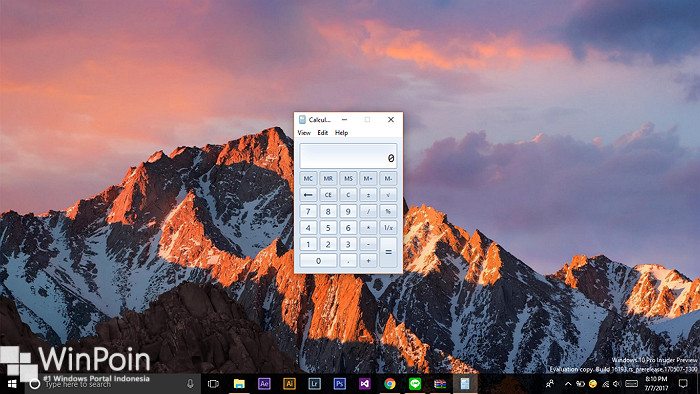This screenshot has height=394, width=700.
Task: Click the calculator result display field
Action: point(348,156)
